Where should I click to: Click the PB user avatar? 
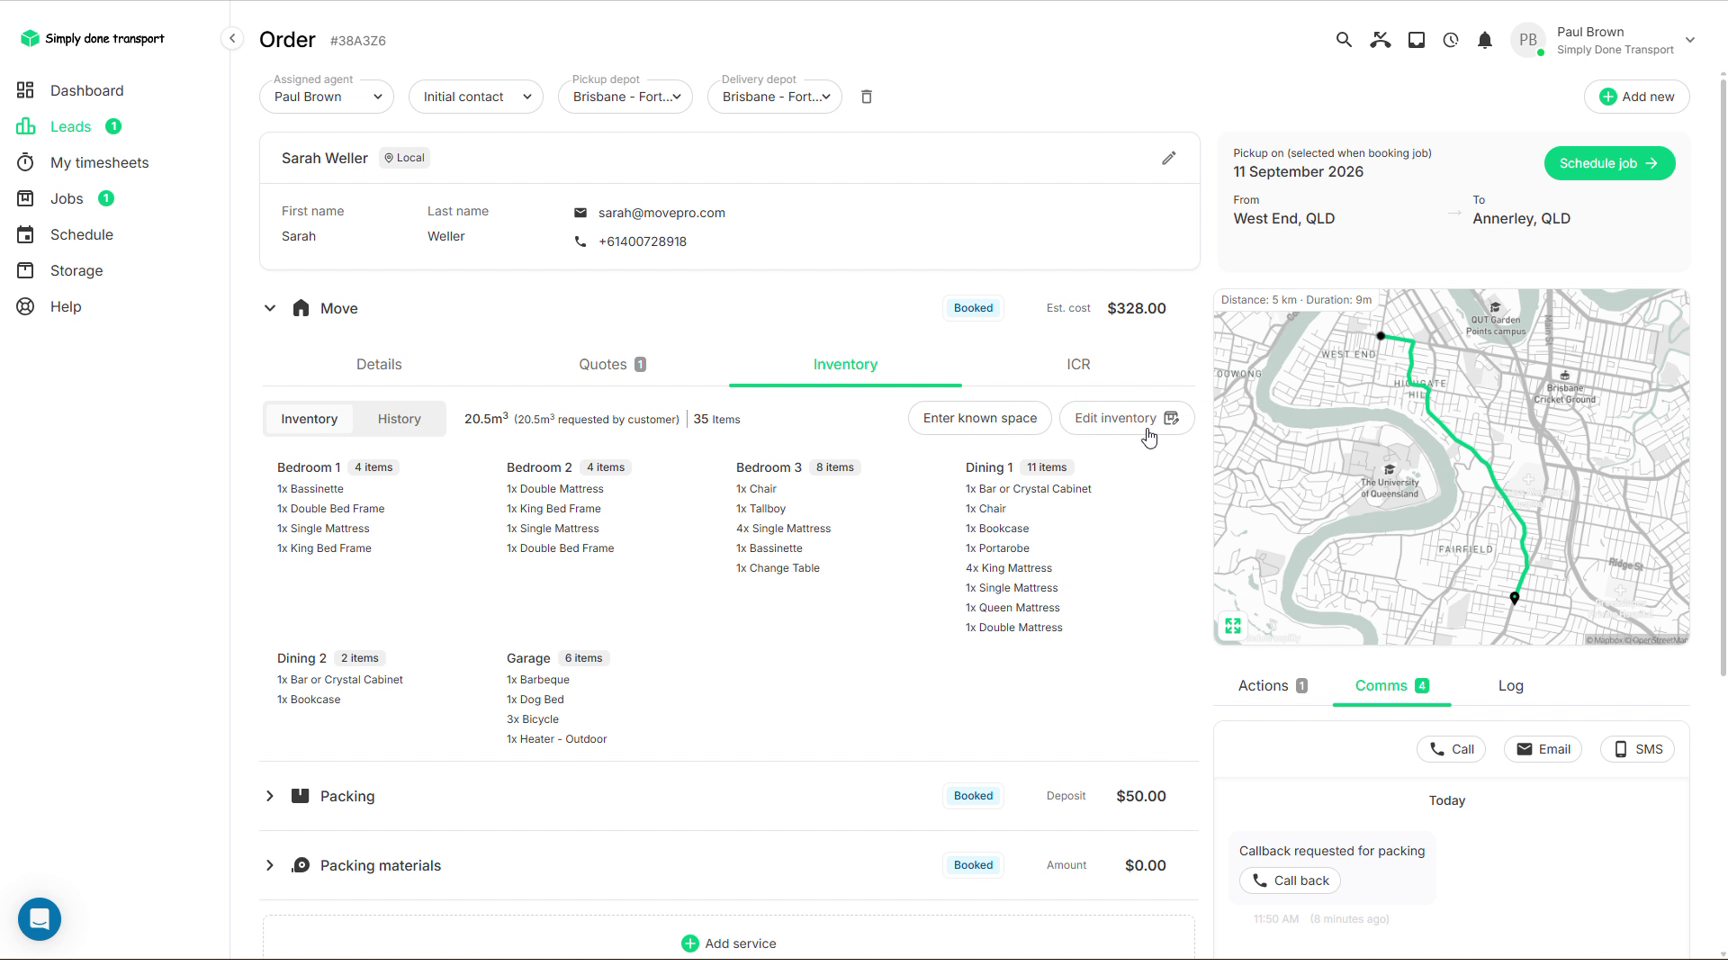point(1527,40)
